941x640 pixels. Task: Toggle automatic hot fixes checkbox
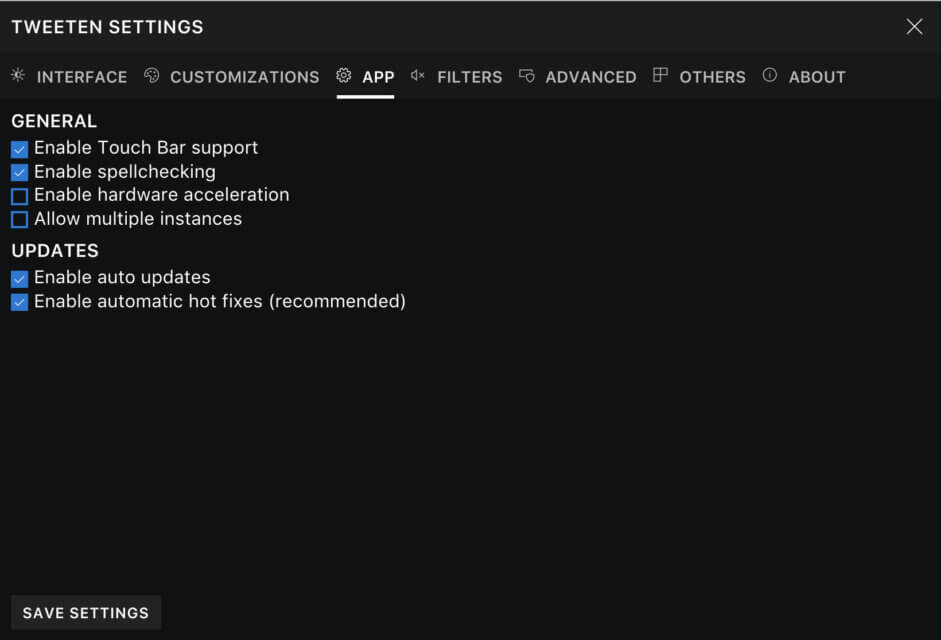point(19,302)
